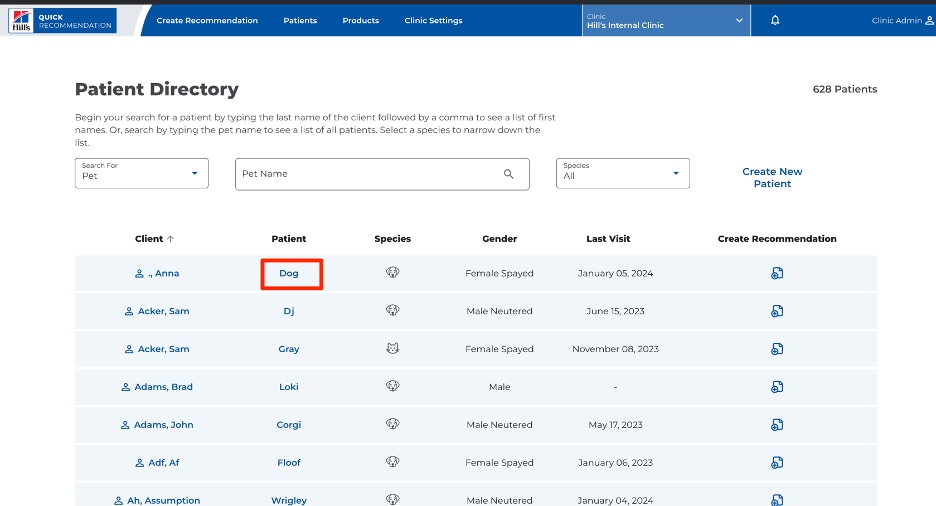Click the Hill's Quick Recommendation logo
The height and width of the screenshot is (506, 936).
tap(62, 21)
